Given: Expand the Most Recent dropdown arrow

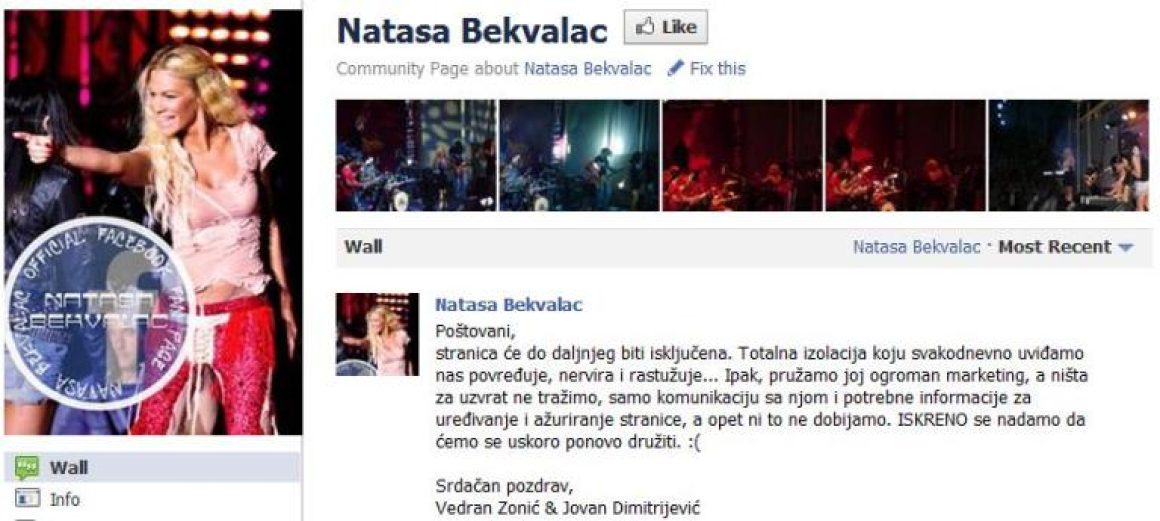Looking at the screenshot, I should 1125,248.
